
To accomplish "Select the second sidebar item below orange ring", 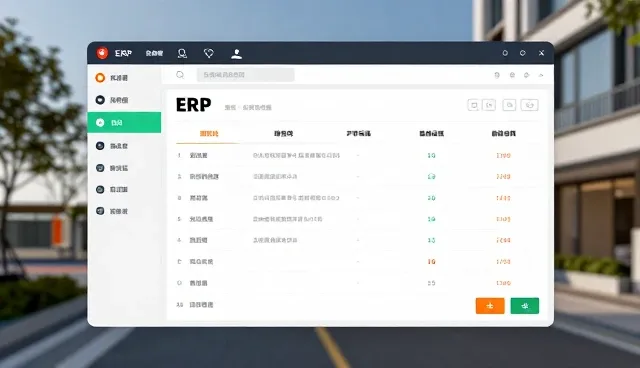I will tap(124, 100).
